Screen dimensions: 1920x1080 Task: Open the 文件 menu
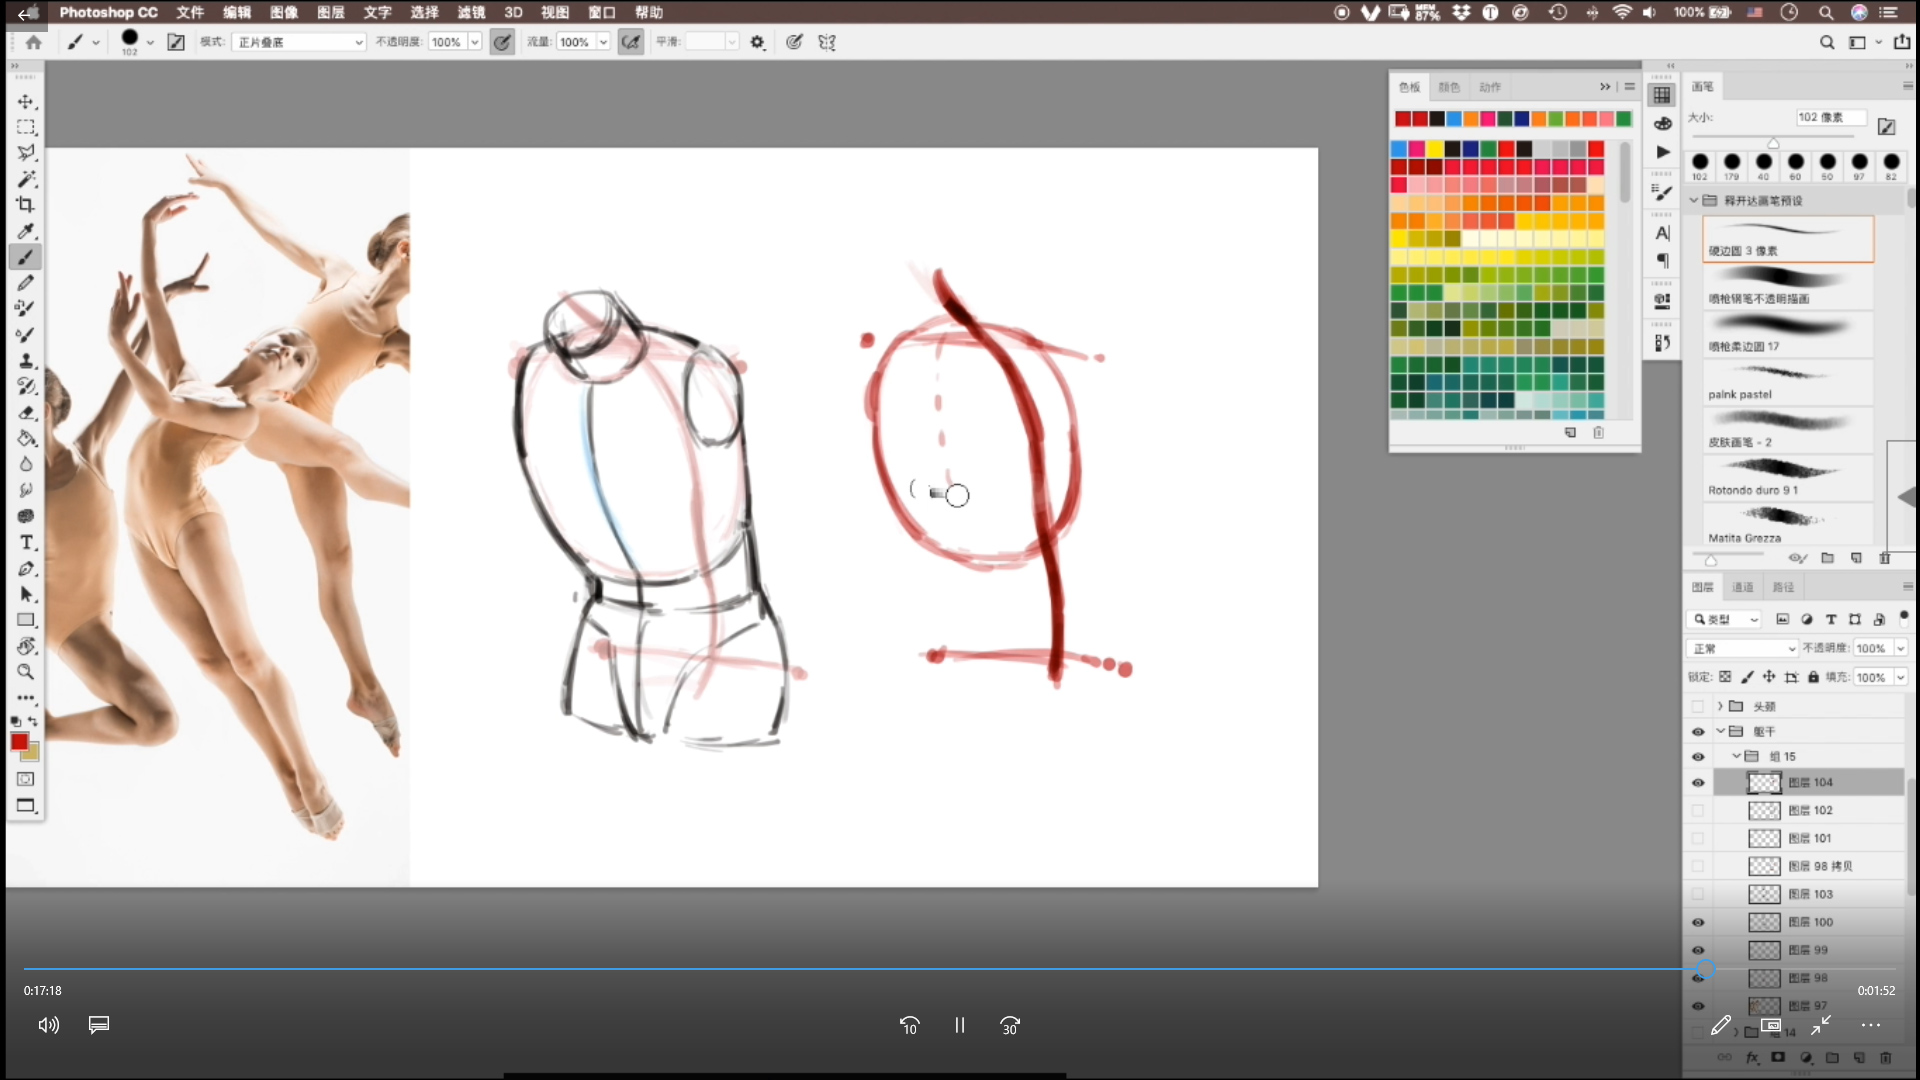pos(190,12)
